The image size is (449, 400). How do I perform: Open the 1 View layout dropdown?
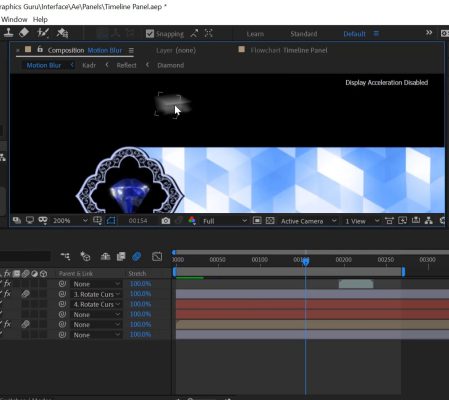tap(362, 221)
